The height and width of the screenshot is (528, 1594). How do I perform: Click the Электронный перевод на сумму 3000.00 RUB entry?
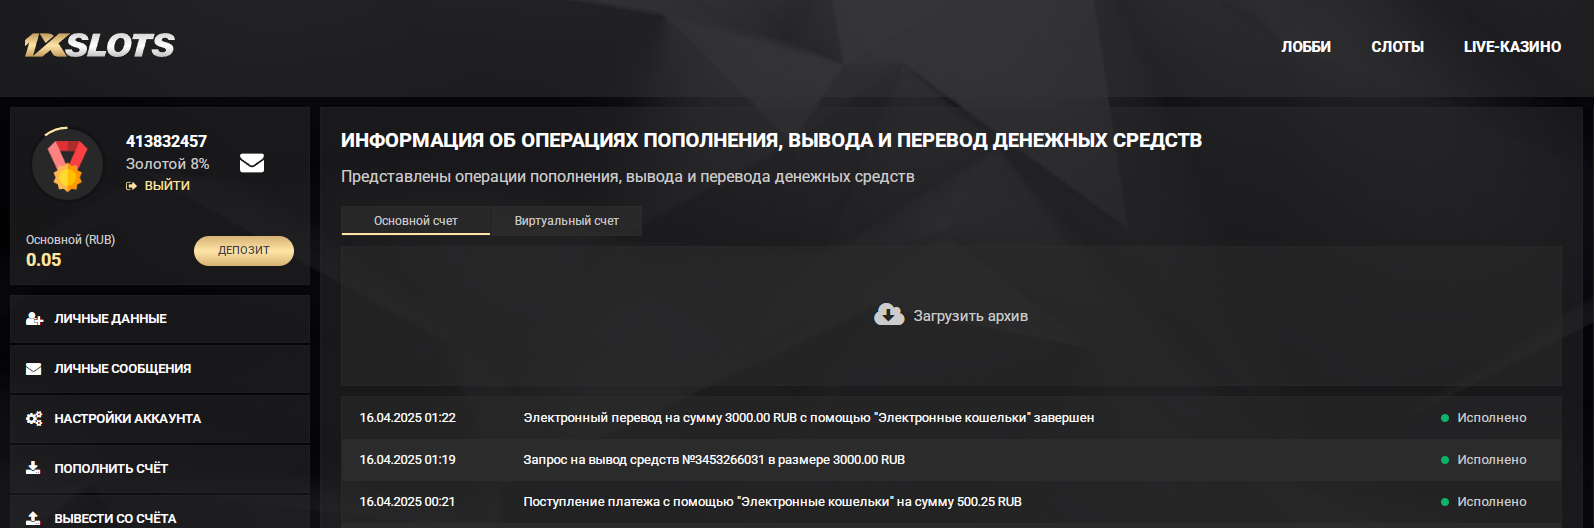pos(808,418)
